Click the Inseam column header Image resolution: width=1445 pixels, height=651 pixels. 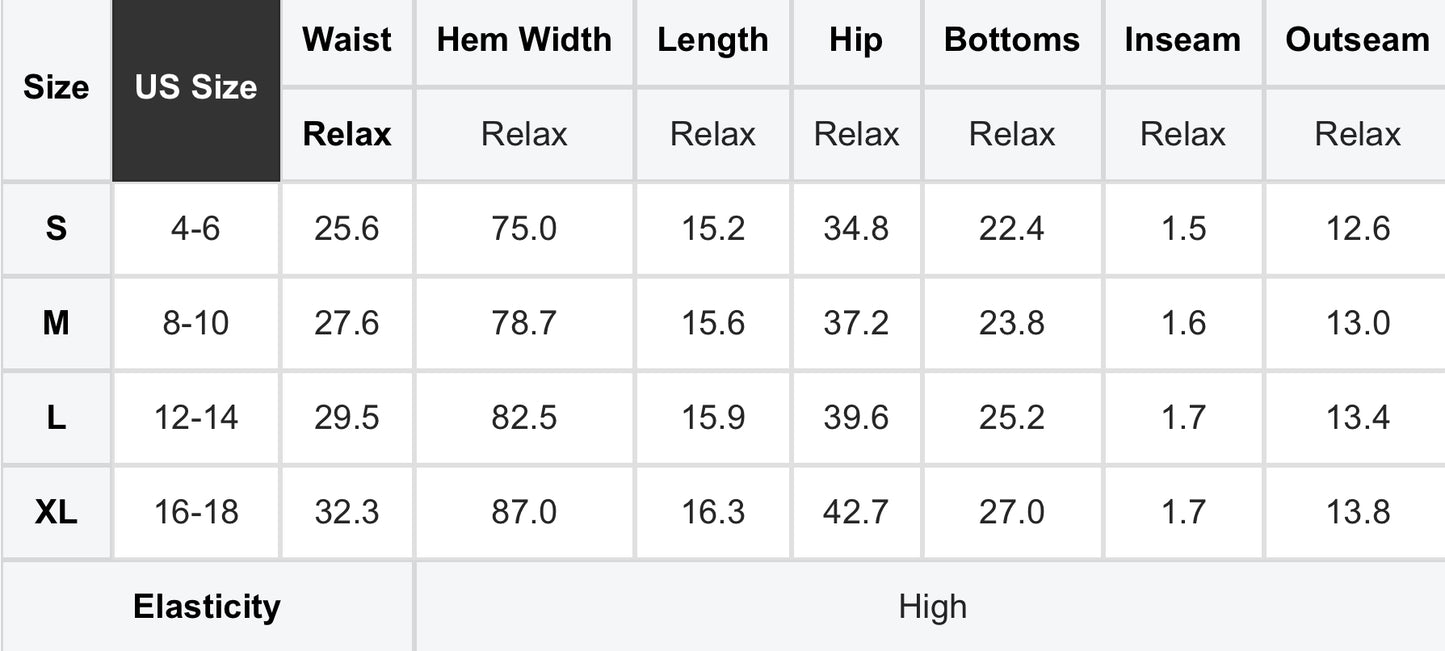point(1183,41)
